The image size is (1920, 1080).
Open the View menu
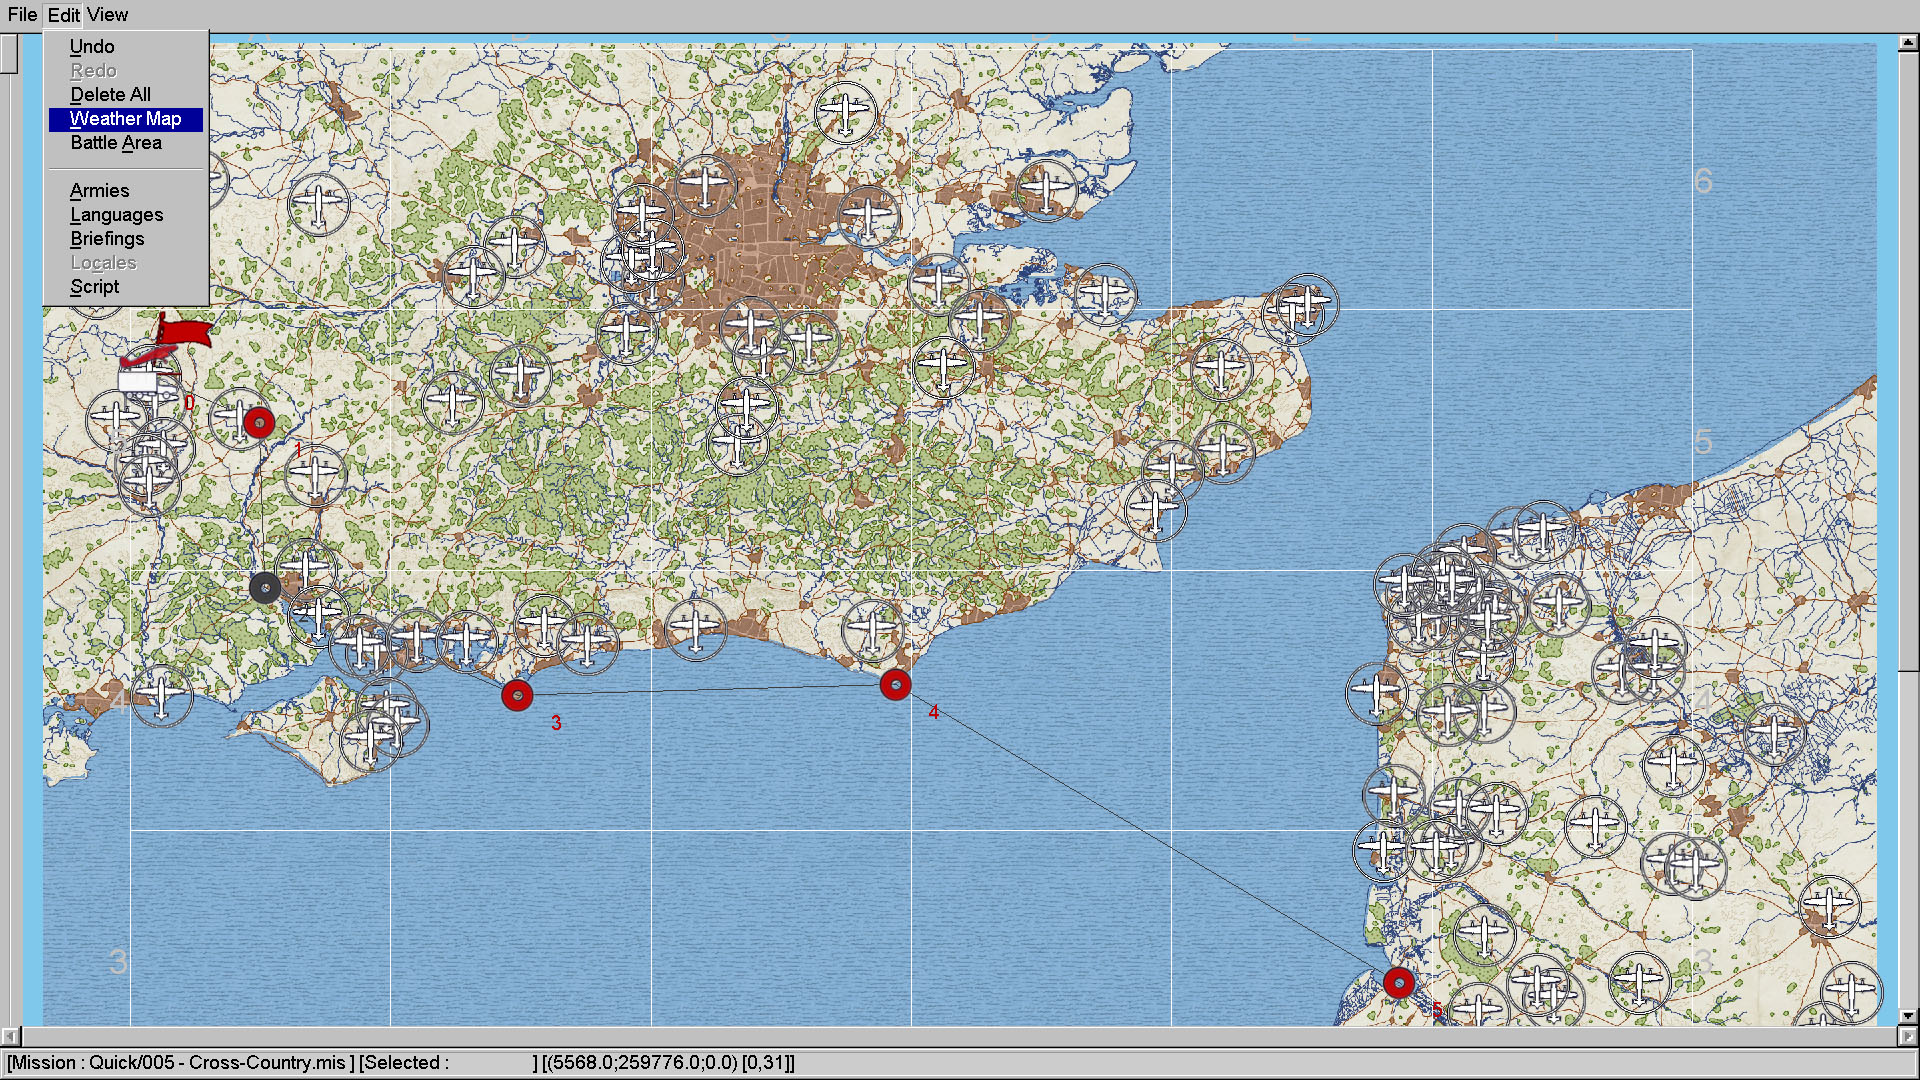point(108,15)
